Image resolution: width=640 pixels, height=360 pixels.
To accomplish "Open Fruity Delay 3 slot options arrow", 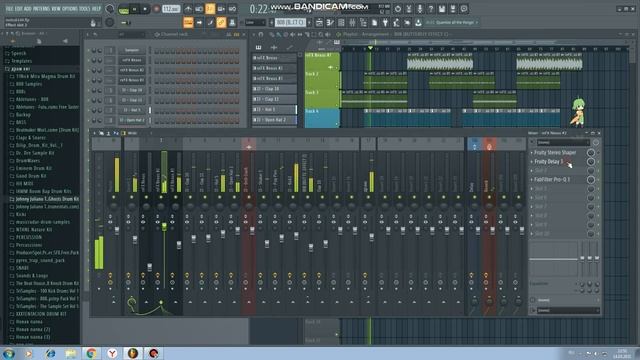I will [532, 162].
